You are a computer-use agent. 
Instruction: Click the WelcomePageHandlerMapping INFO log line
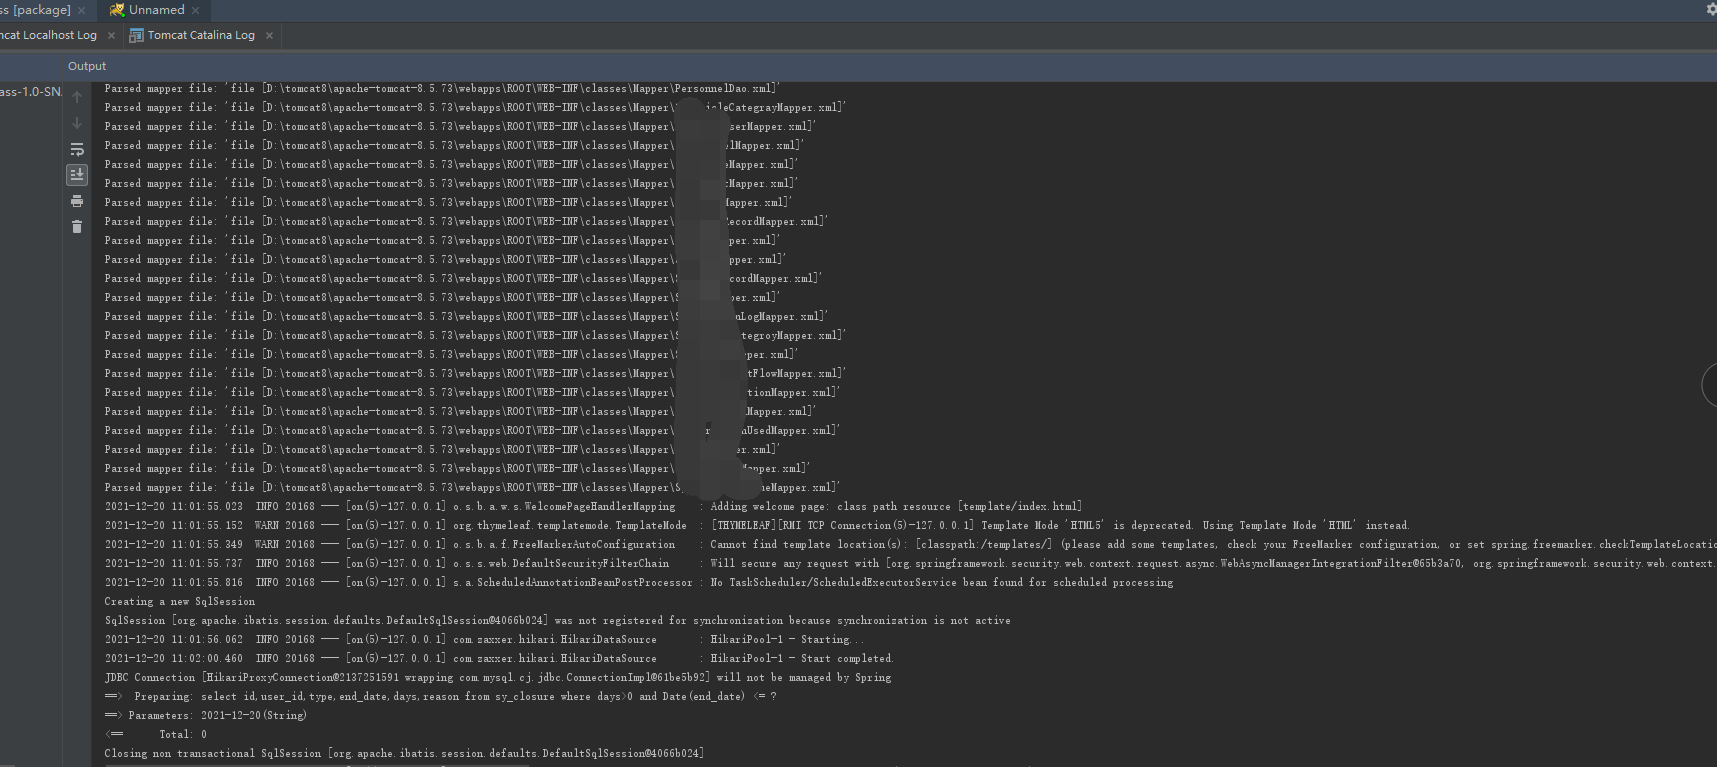[x=593, y=506]
